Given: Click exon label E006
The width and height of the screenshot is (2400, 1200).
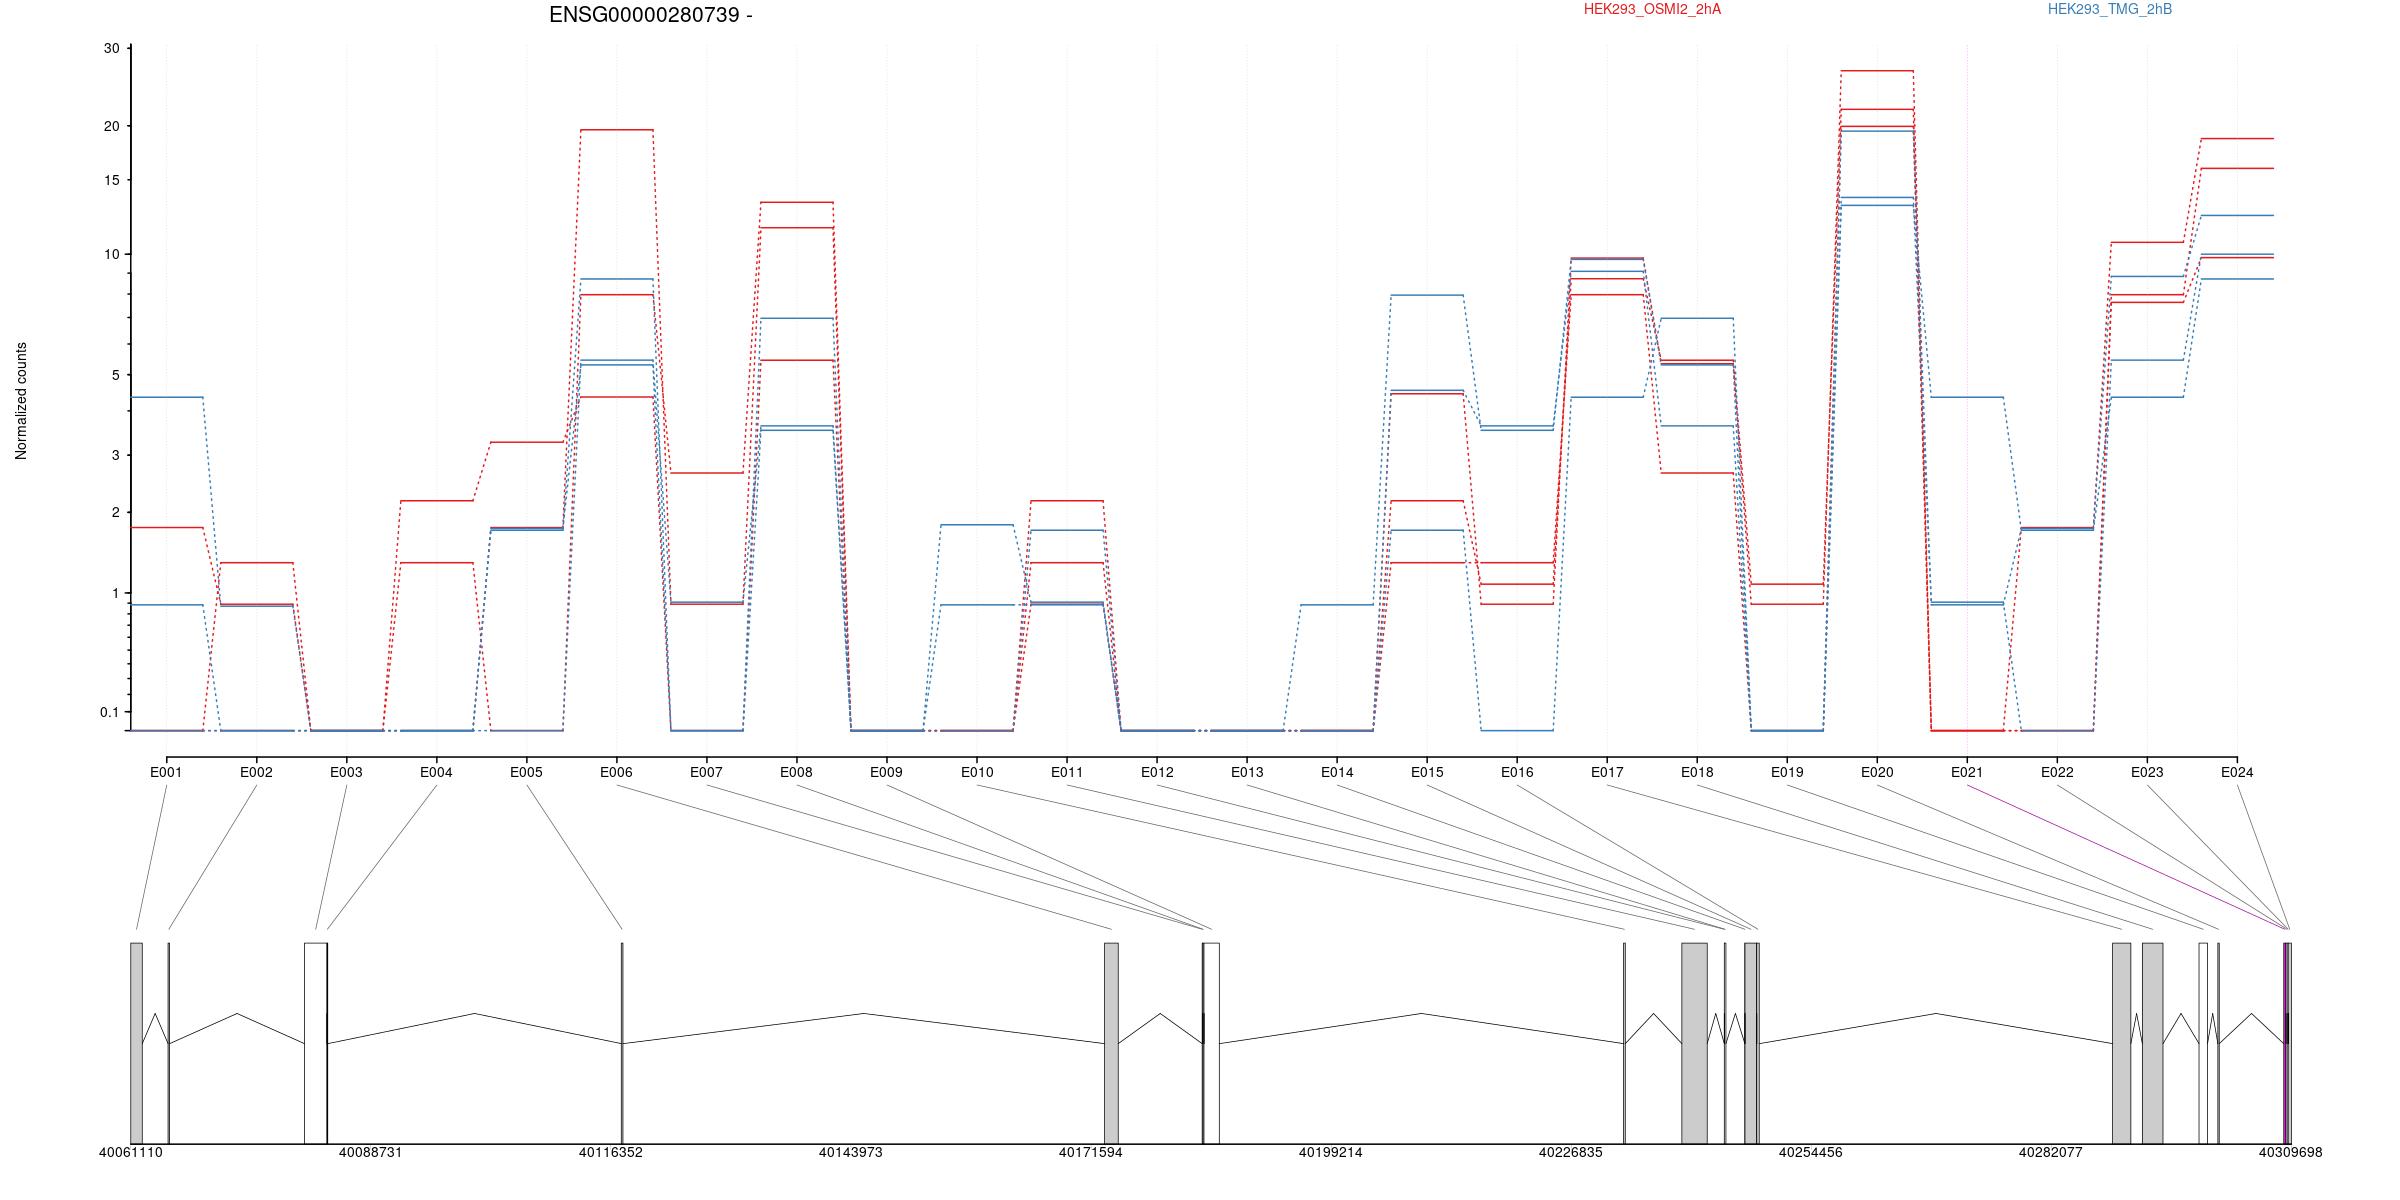Looking at the screenshot, I should pyautogui.click(x=616, y=772).
